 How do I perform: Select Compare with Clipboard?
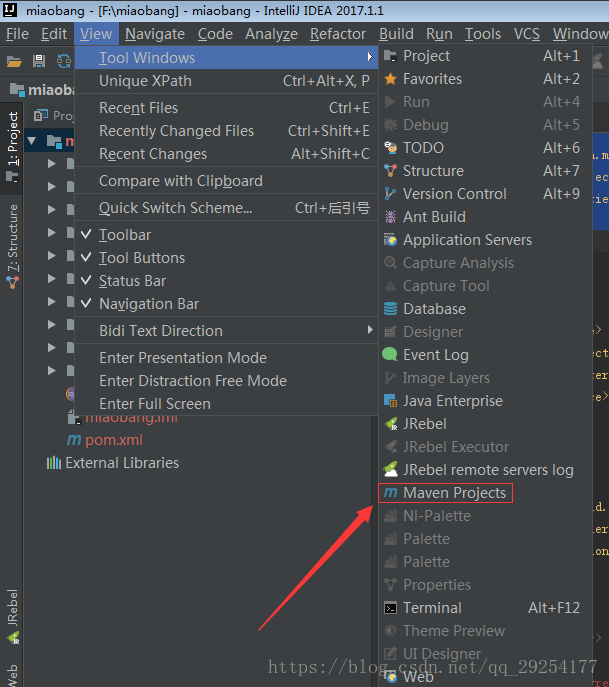point(227,181)
